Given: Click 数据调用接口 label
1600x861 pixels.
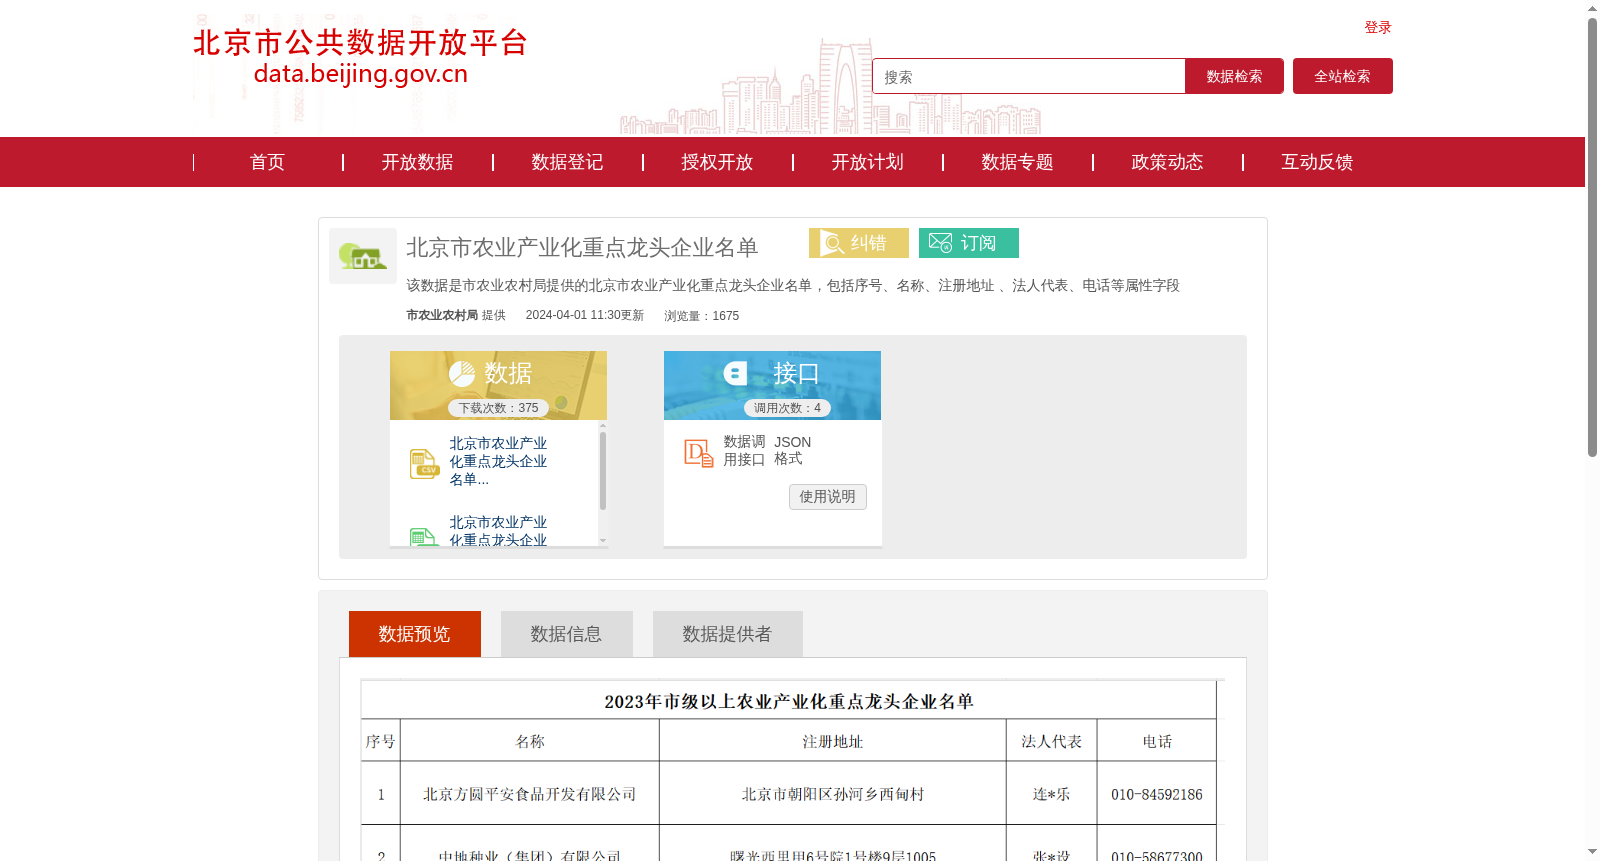Looking at the screenshot, I should pyautogui.click(x=744, y=451).
